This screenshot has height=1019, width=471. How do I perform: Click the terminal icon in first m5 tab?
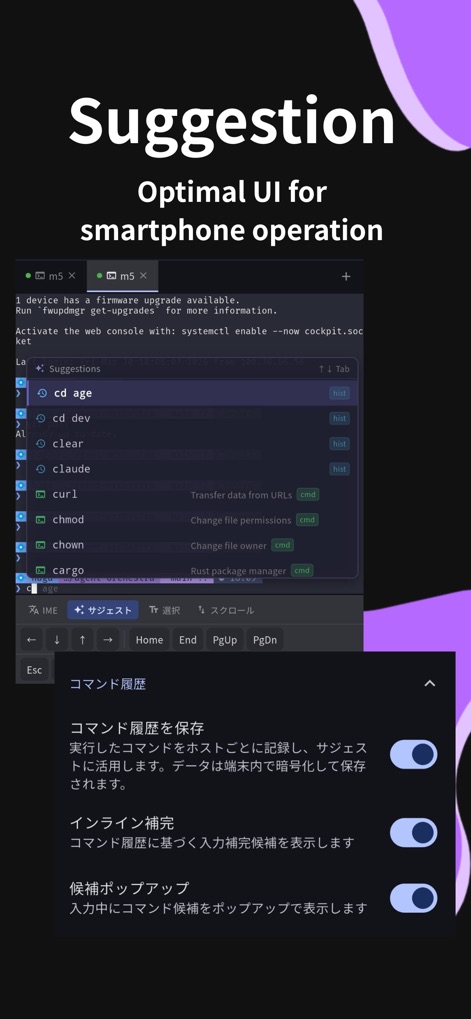point(40,276)
